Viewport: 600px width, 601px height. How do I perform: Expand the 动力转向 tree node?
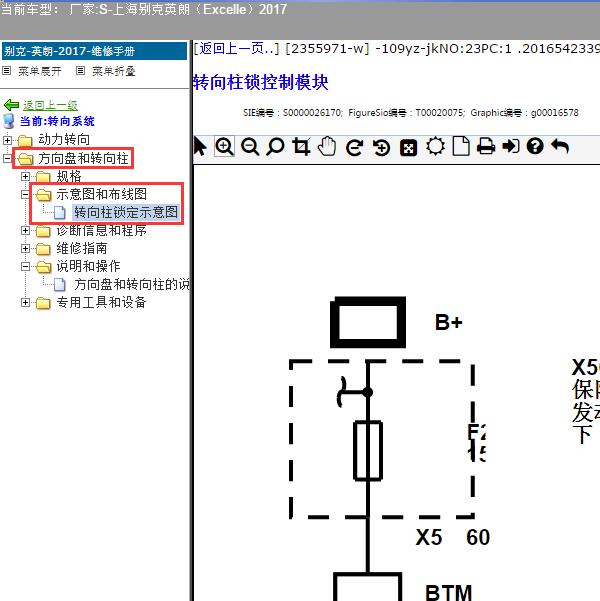click(x=7, y=140)
